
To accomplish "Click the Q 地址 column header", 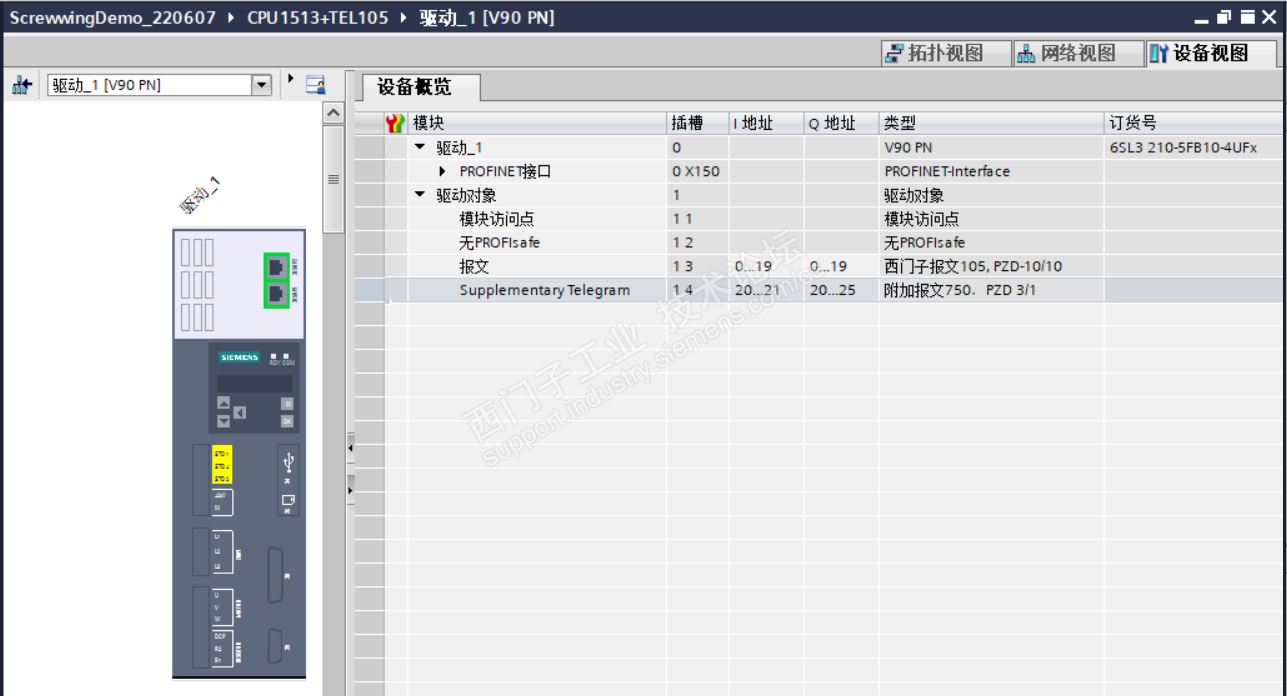I will (841, 123).
